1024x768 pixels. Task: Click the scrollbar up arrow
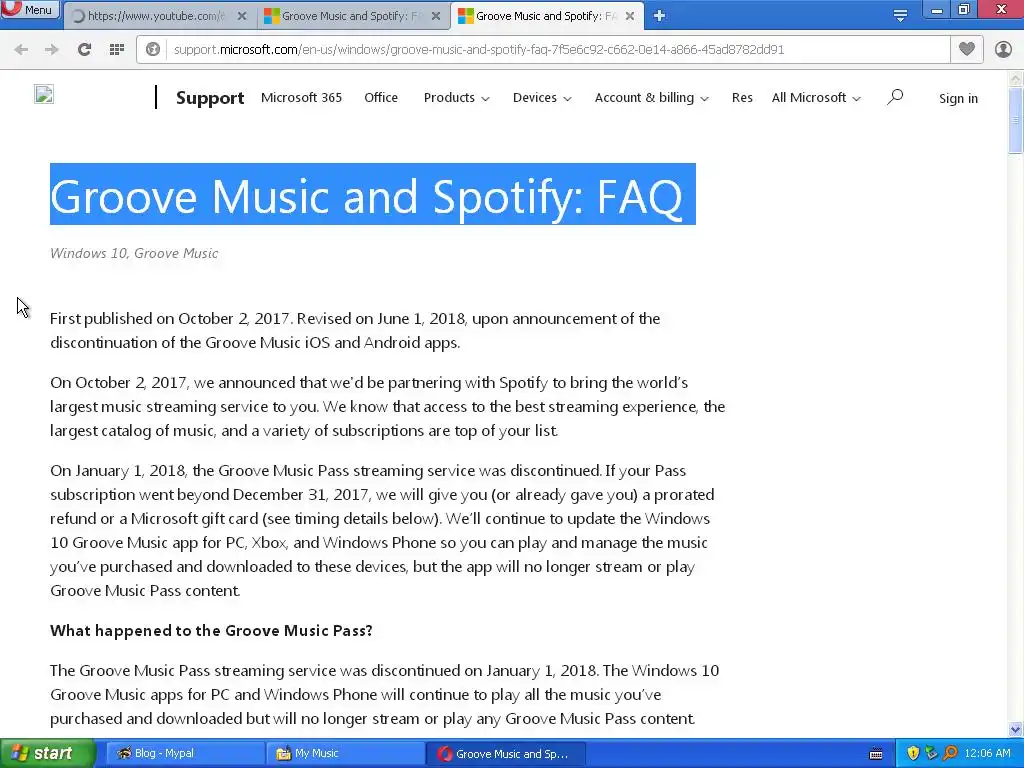click(x=1016, y=79)
